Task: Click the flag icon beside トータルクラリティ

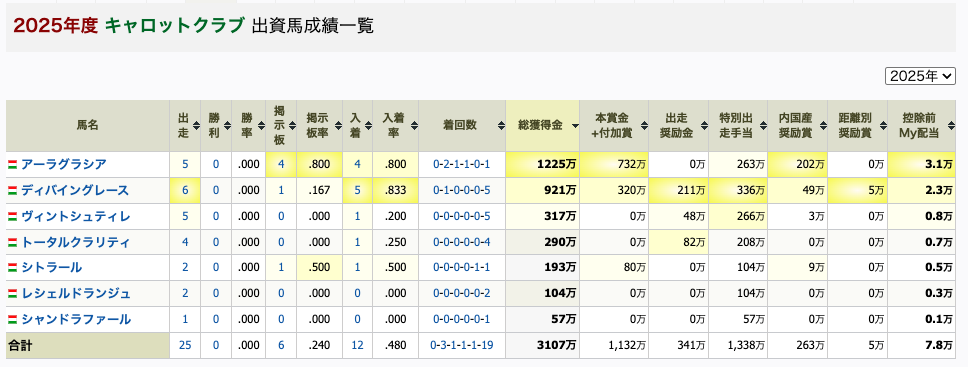Action: pos(12,242)
